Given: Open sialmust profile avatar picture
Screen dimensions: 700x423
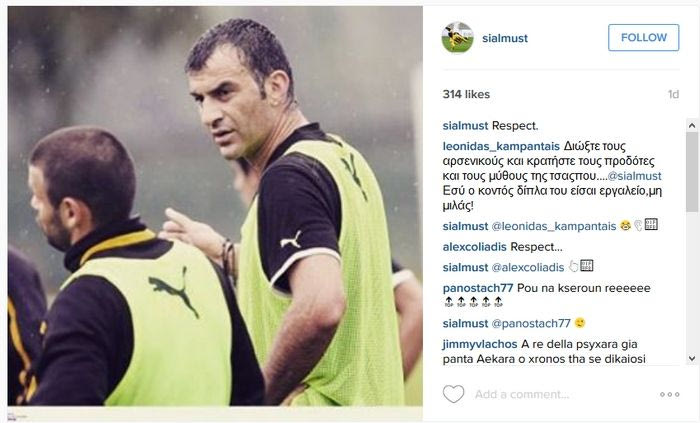Looking at the screenshot, I should (x=457, y=37).
